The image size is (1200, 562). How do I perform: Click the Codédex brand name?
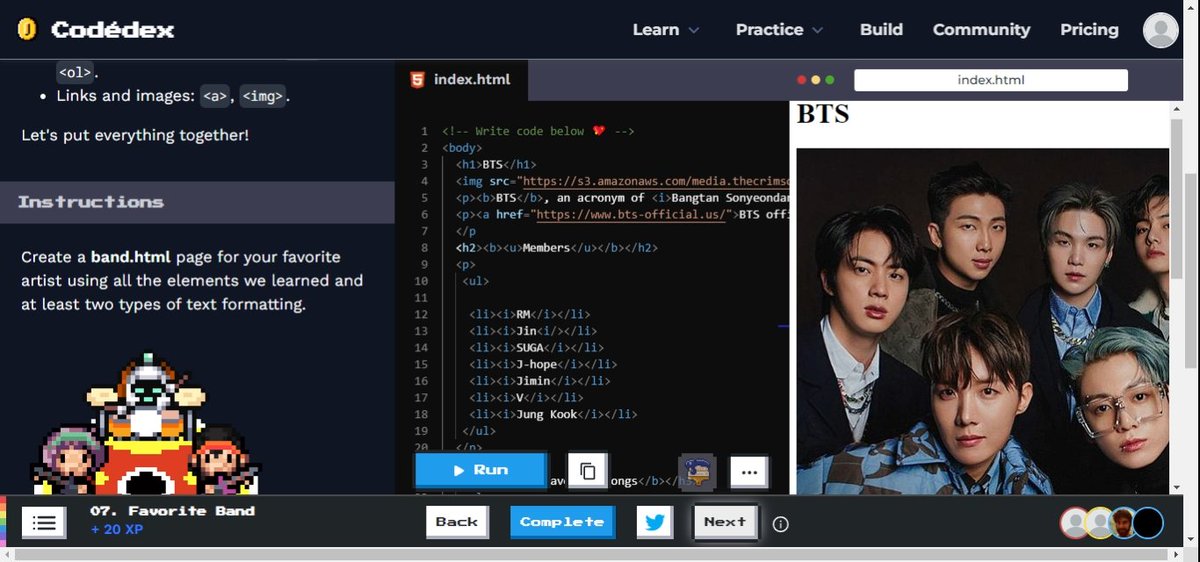pyautogui.click(x=112, y=30)
